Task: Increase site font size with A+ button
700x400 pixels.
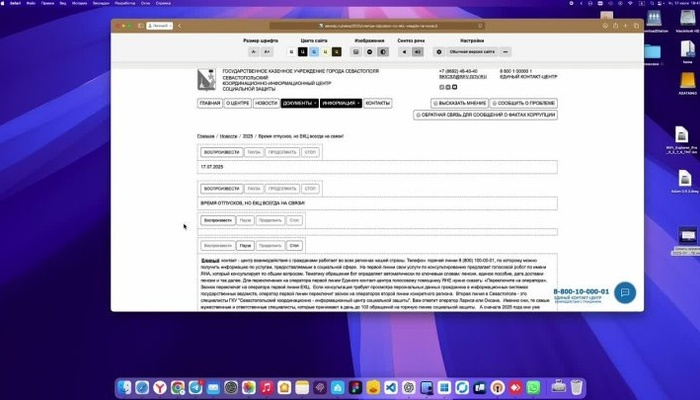Action: [267, 52]
